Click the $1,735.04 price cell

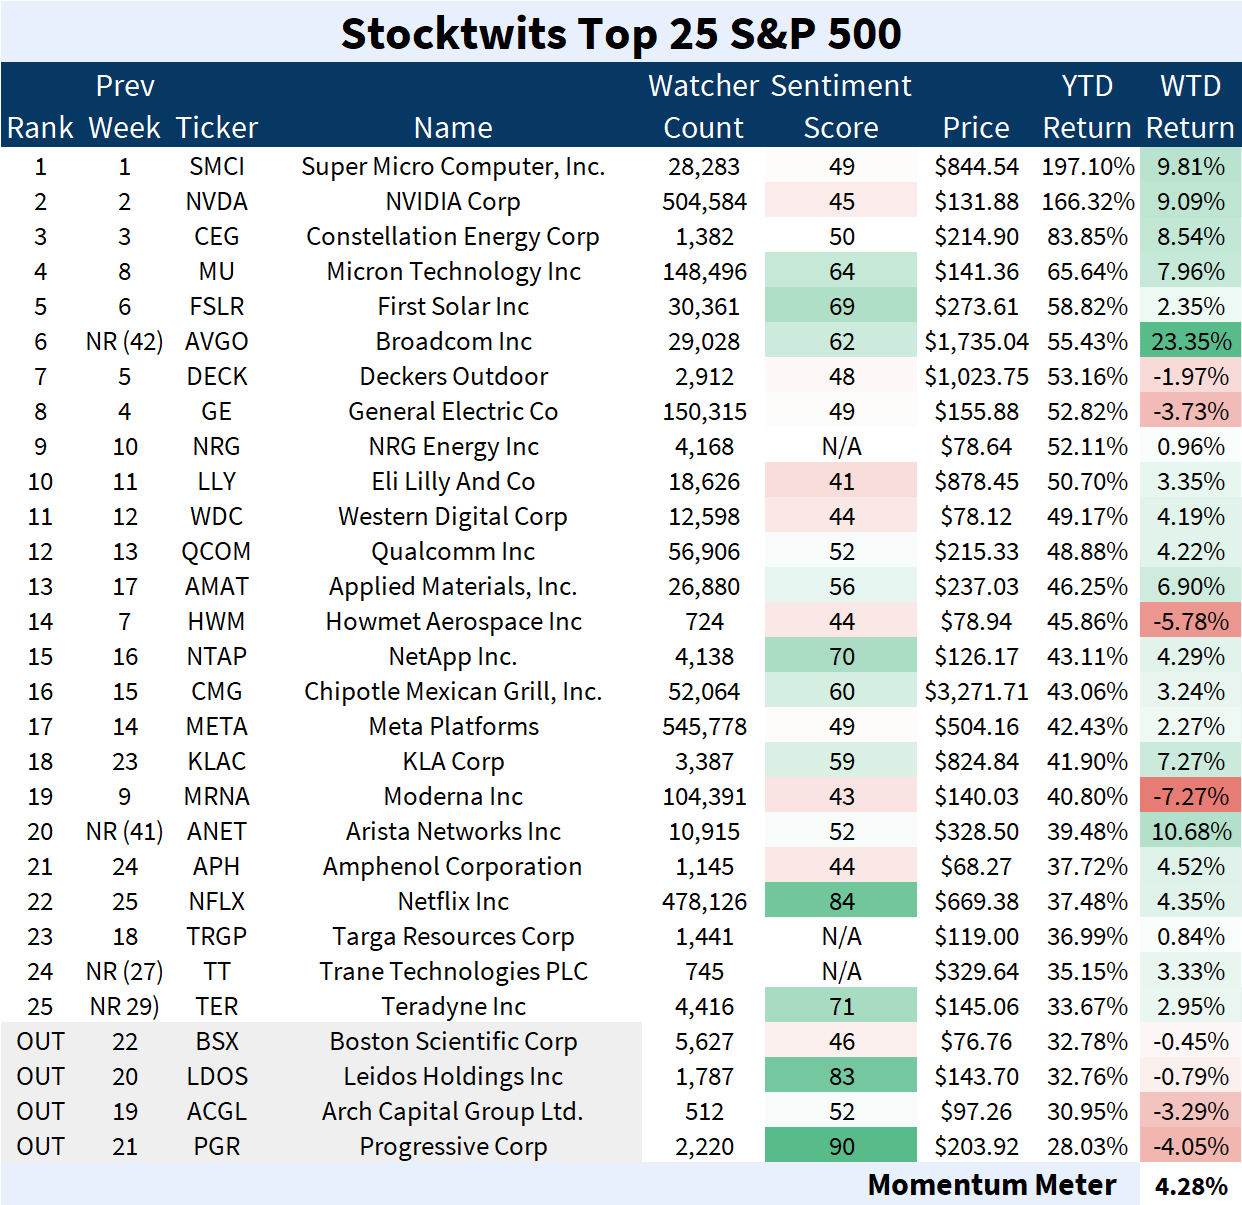coord(976,341)
